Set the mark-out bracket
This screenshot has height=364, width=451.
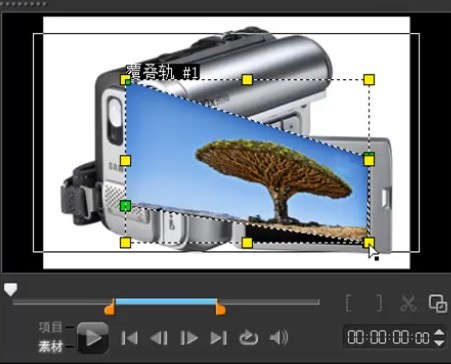click(x=379, y=303)
